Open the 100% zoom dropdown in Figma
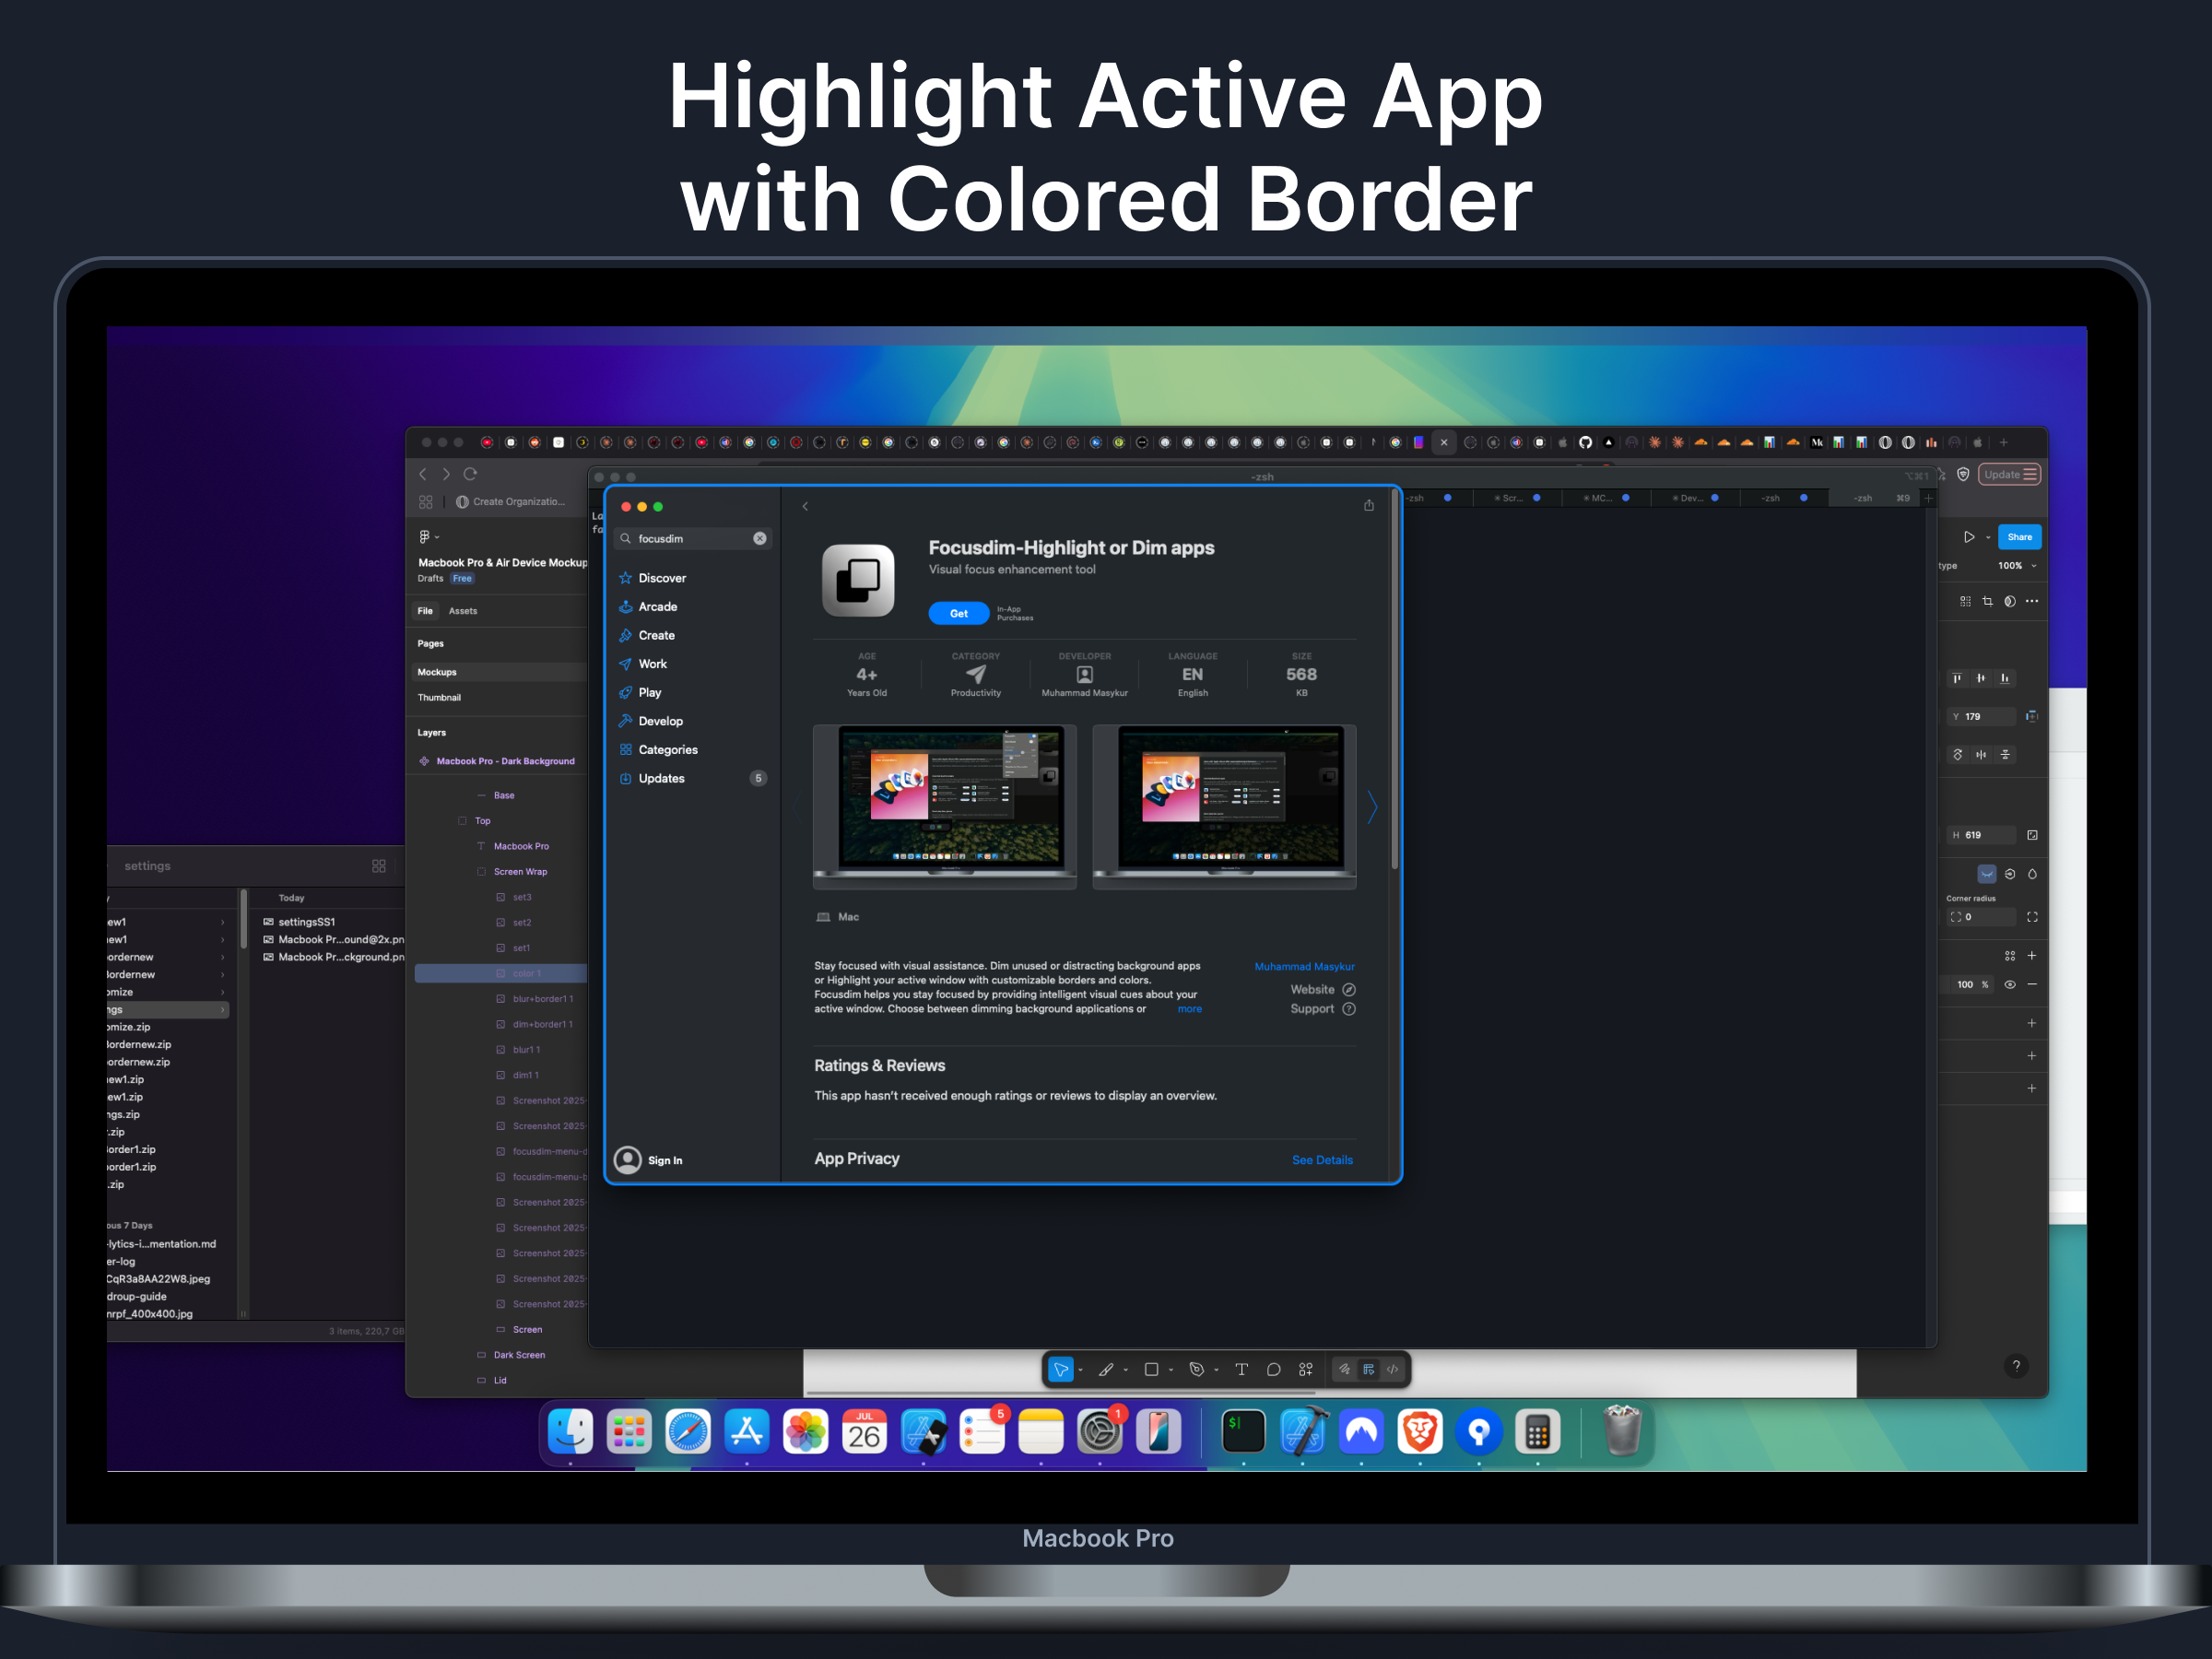This screenshot has height=1659, width=2212. point(2017,565)
